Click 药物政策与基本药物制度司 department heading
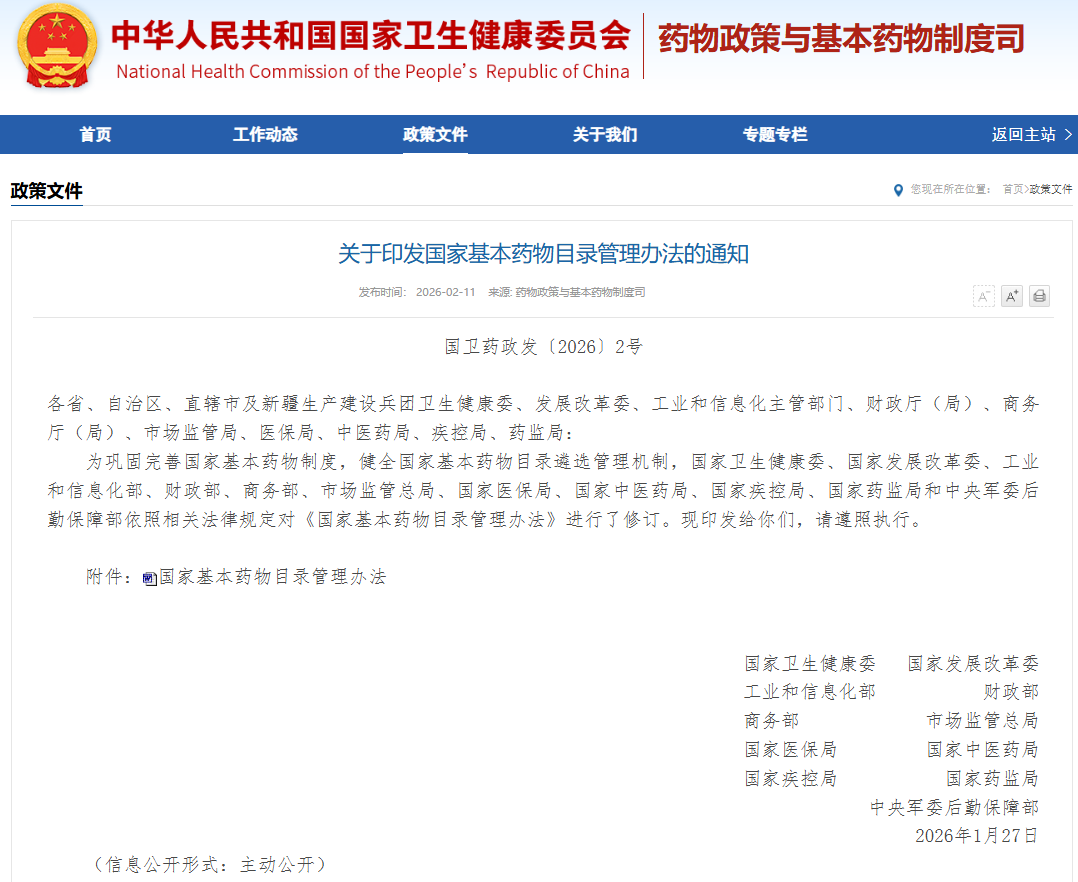The image size is (1078, 882). click(841, 40)
